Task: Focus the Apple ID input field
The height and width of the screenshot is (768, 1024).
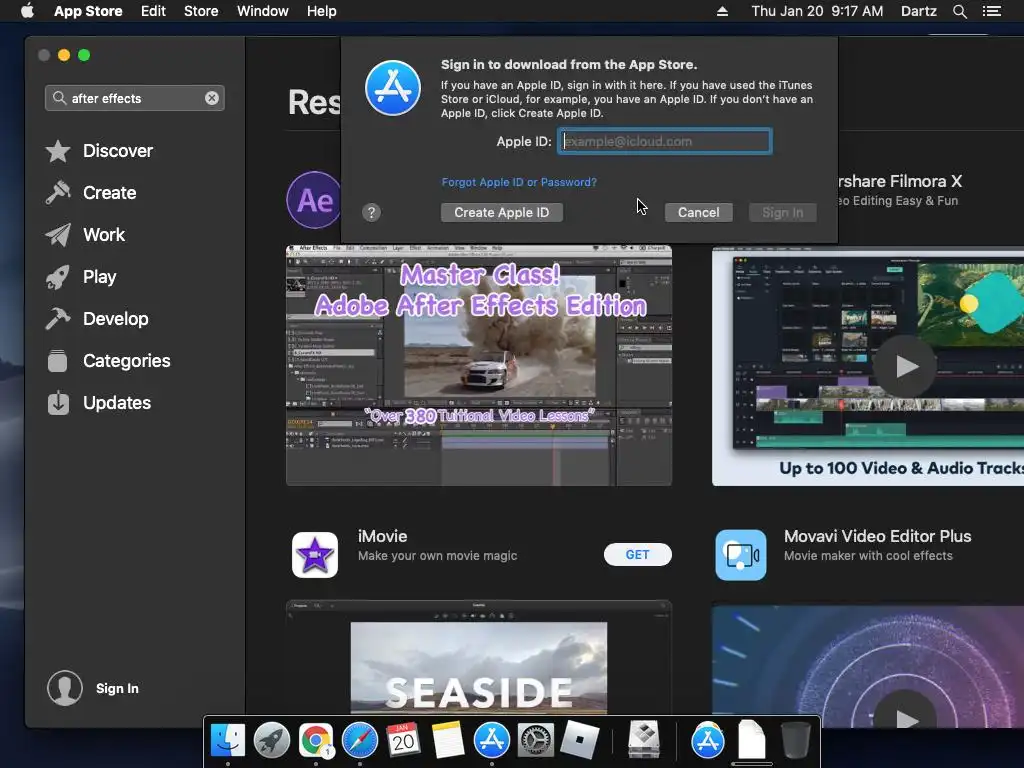Action: [665, 141]
